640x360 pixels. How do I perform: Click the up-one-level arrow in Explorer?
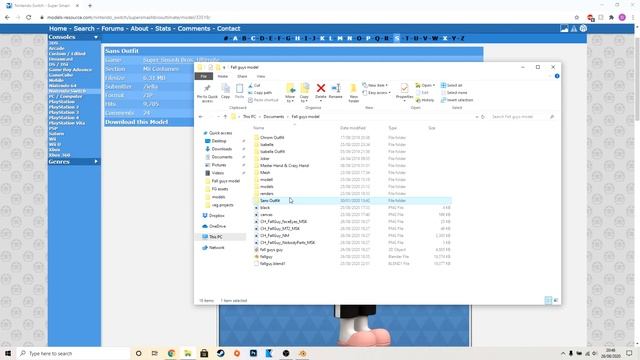225,117
